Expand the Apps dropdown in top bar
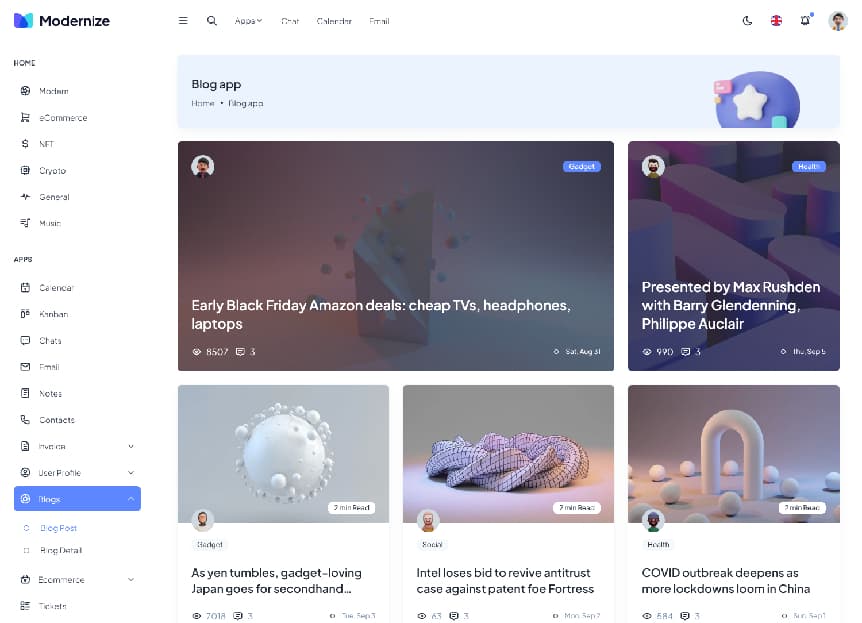Screen dimensions: 862x623 pyautogui.click(x=248, y=21)
